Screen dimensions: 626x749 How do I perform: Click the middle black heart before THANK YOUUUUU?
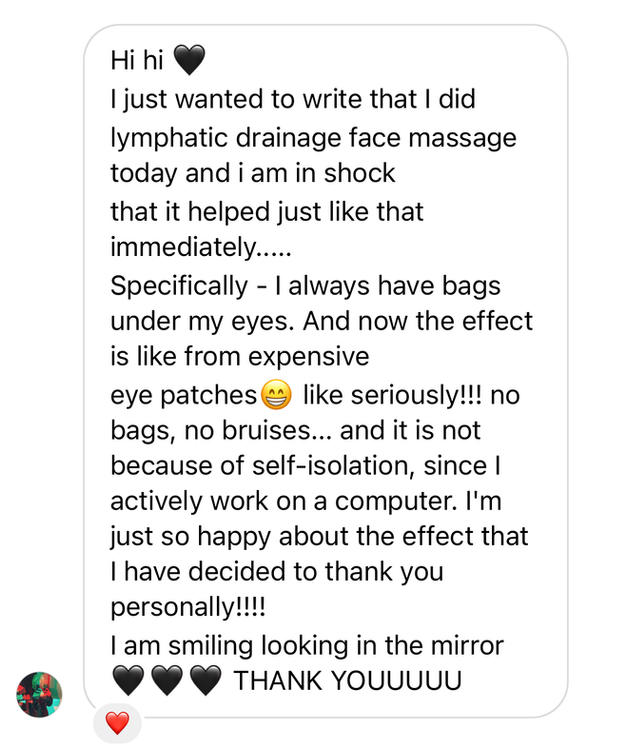[x=166, y=682]
